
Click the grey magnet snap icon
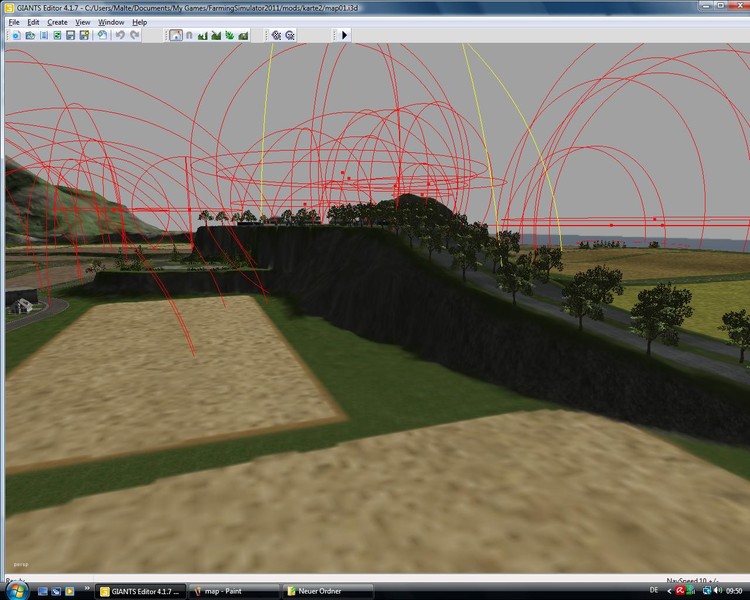coord(189,35)
